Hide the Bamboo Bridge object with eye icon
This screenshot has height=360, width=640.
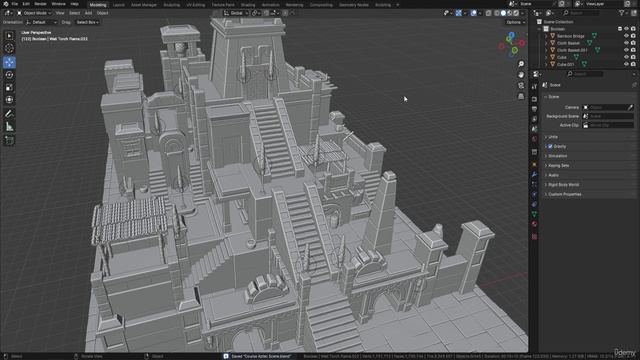pyautogui.click(x=626, y=36)
